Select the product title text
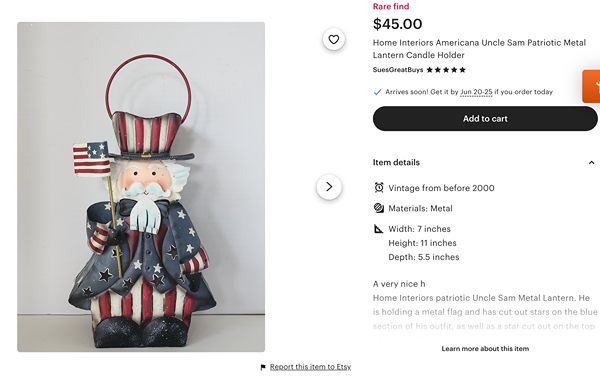 point(479,49)
